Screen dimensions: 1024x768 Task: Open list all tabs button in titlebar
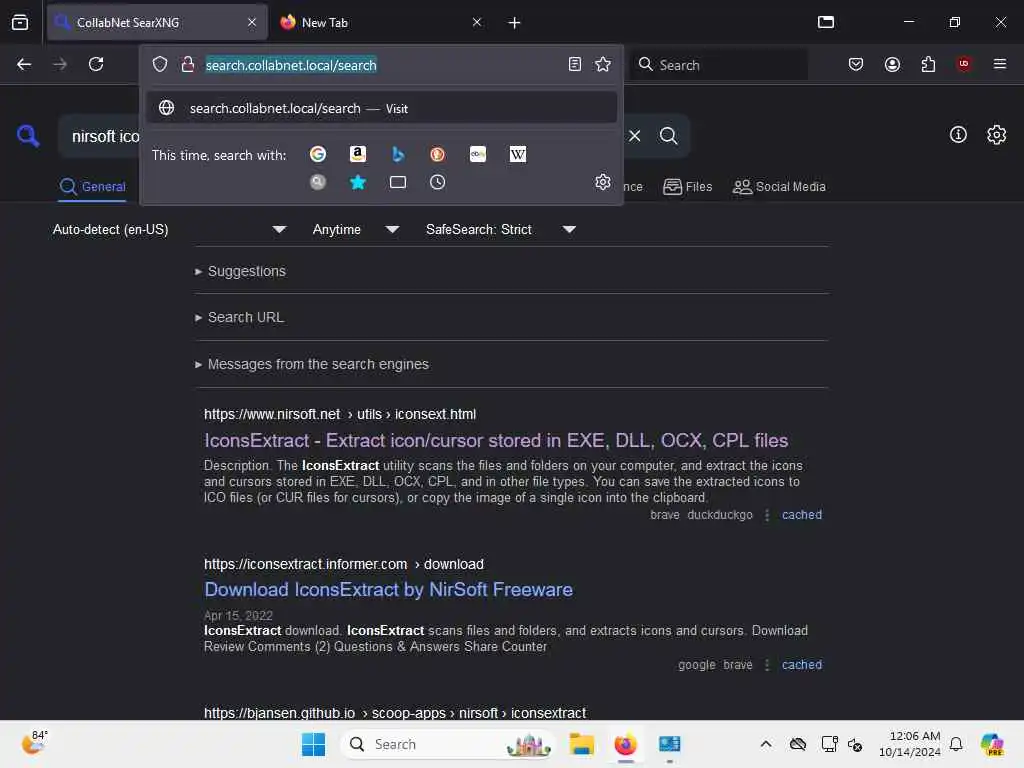pyautogui.click(x=826, y=22)
